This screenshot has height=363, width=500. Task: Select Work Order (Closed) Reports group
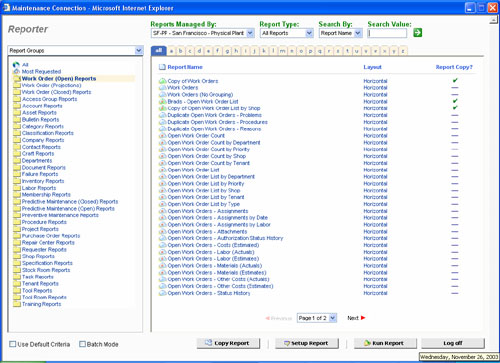(56, 92)
